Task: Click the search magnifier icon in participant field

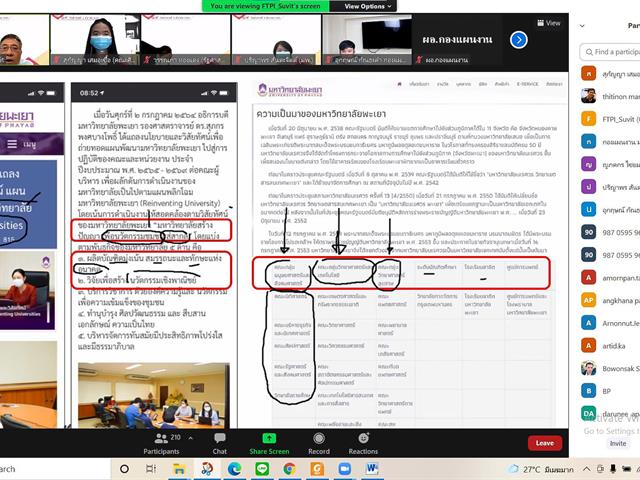Action: click(589, 52)
